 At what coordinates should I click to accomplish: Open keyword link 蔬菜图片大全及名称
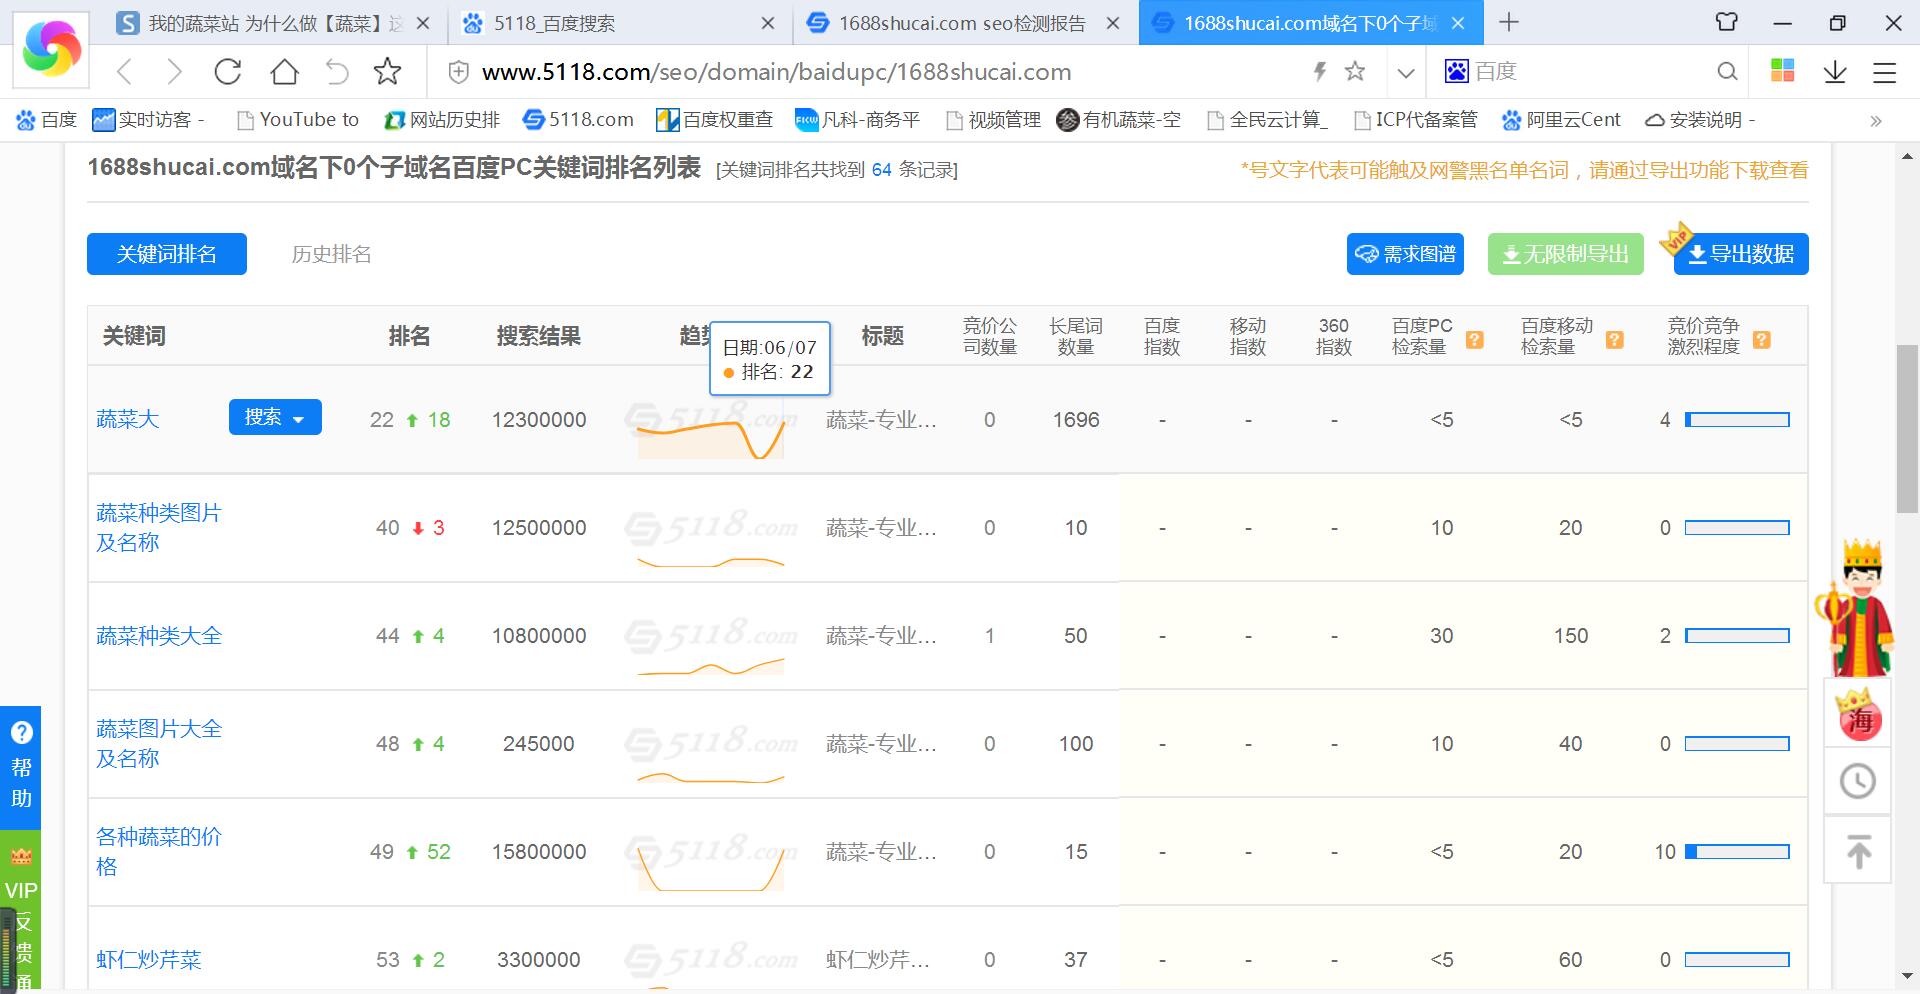point(159,743)
